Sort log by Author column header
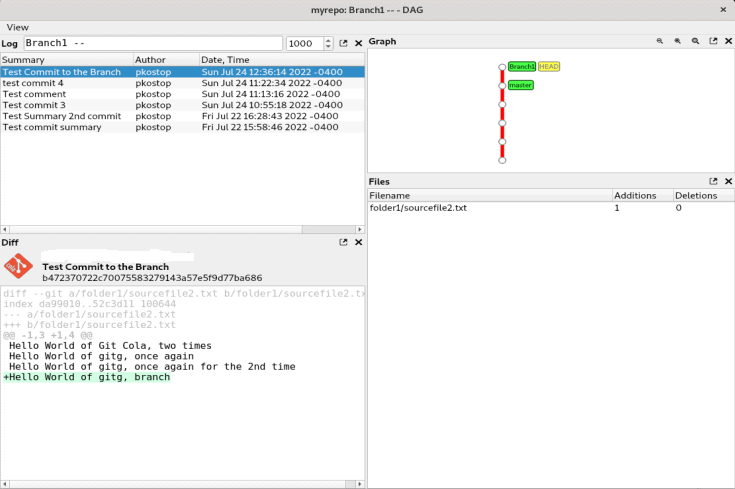This screenshot has width=735, height=489. [x=166, y=60]
